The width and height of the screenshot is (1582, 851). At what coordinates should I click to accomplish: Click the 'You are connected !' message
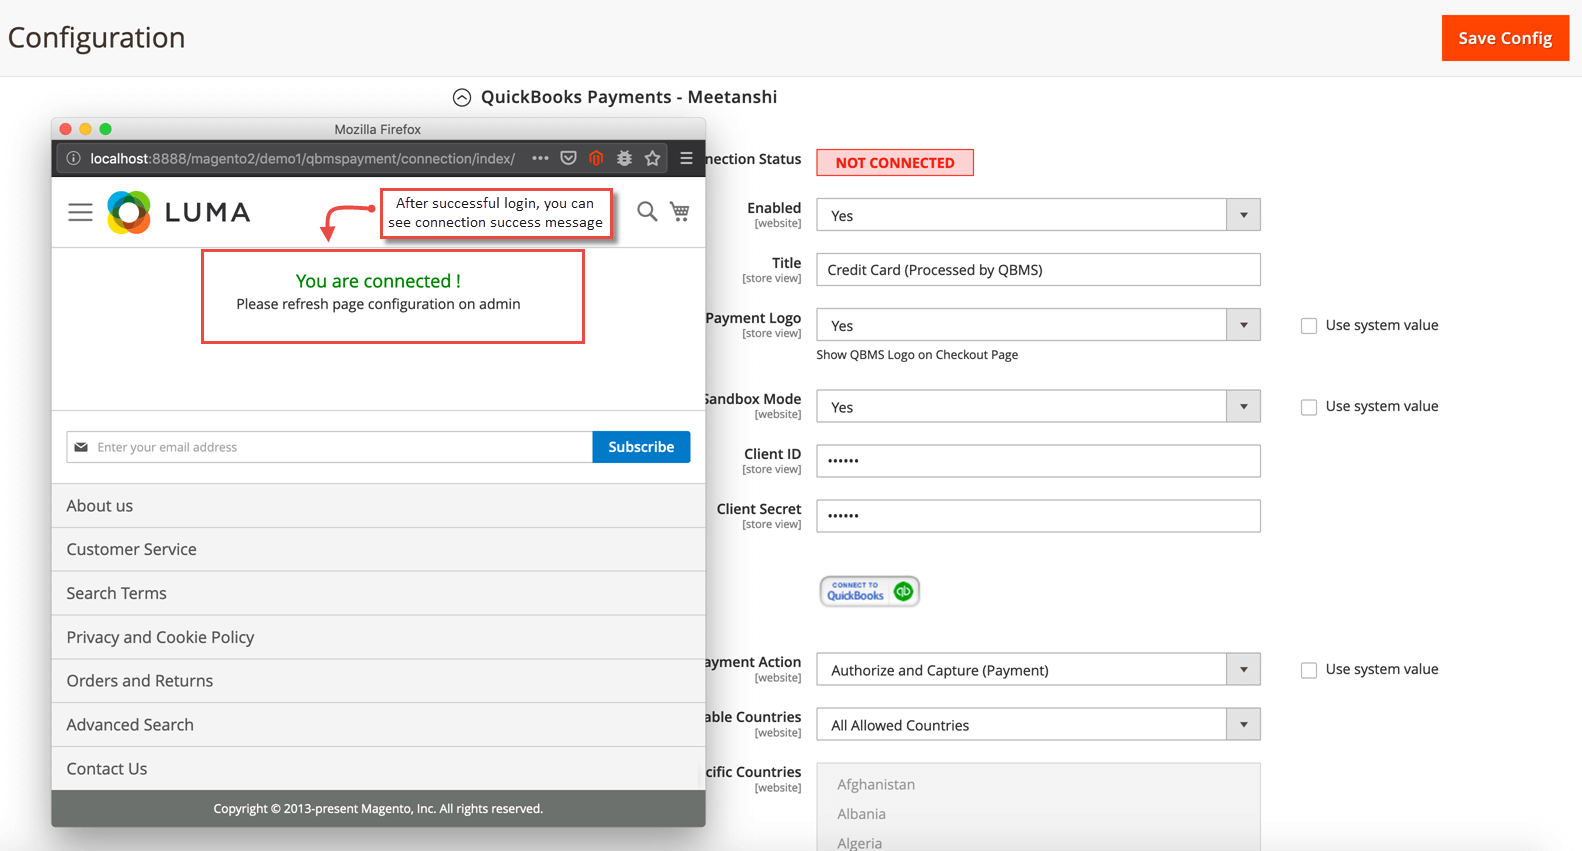[x=378, y=281]
